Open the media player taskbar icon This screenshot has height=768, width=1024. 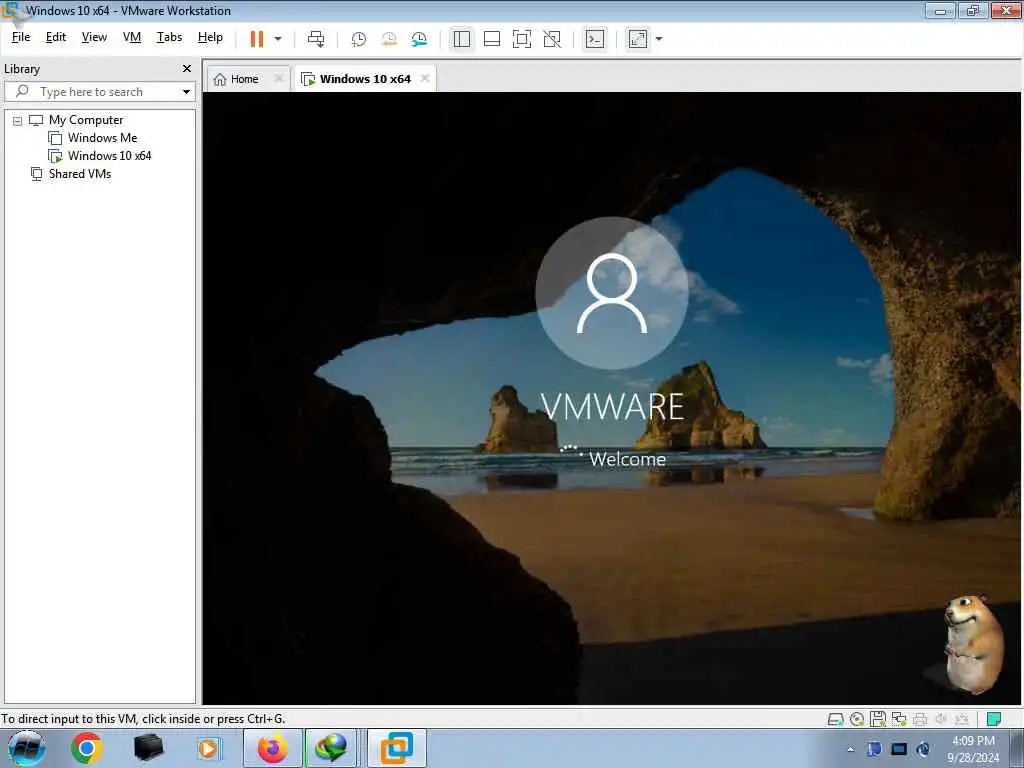(208, 748)
